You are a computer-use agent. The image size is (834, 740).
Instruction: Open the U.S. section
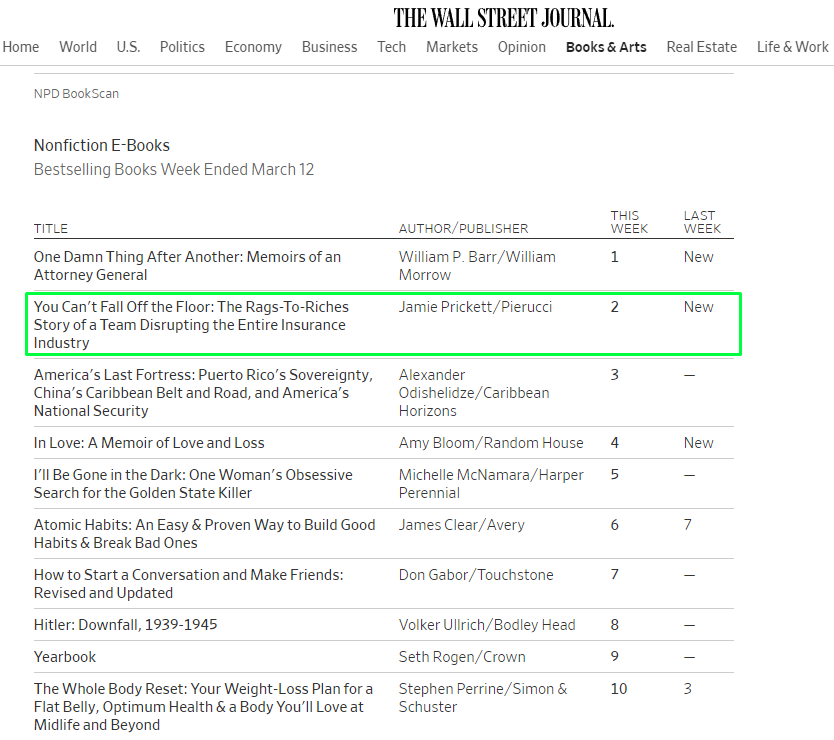click(128, 47)
